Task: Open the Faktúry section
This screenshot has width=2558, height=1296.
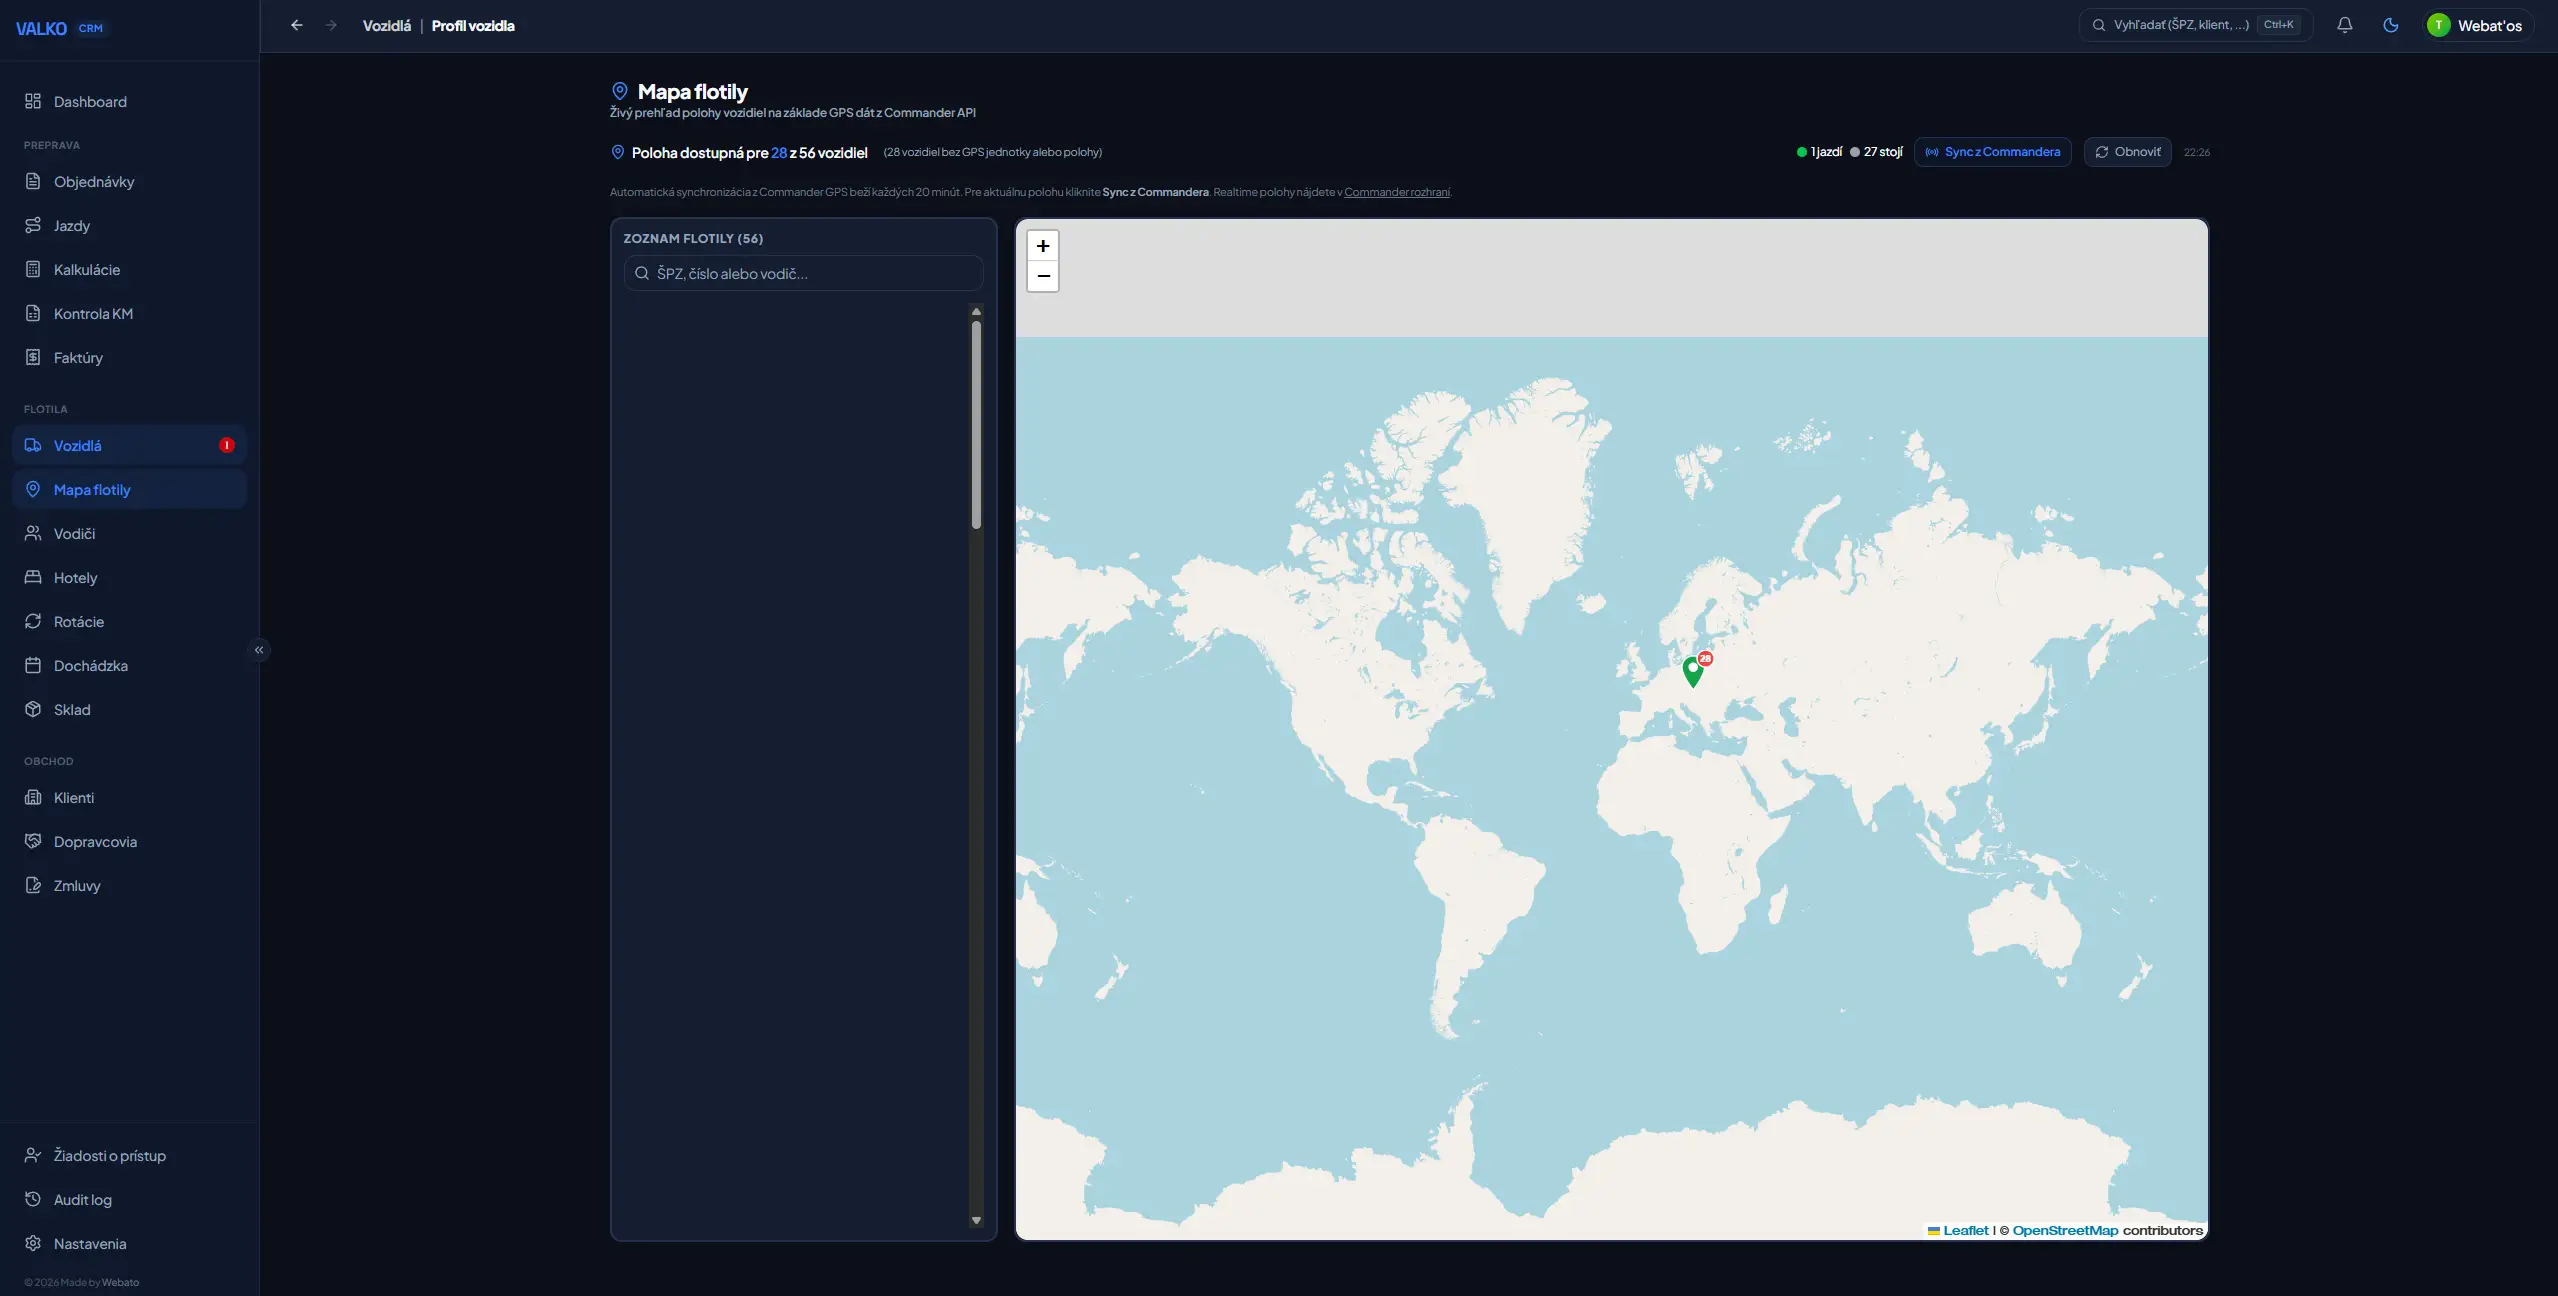Action: (x=129, y=358)
